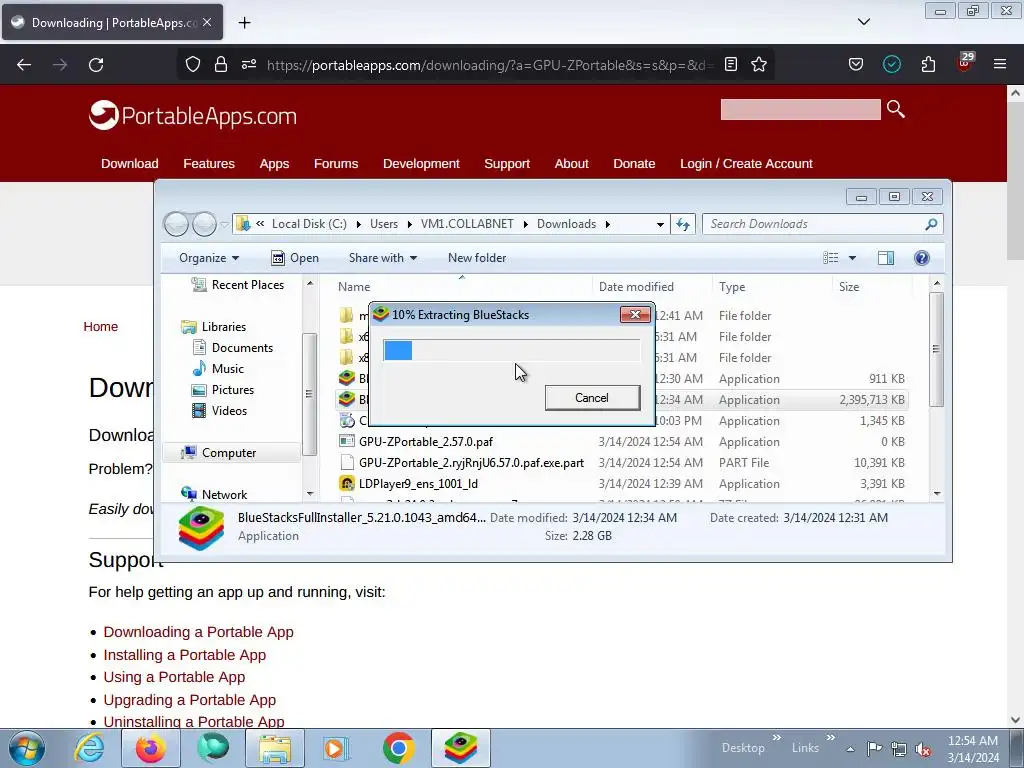This screenshot has height=768, width=1024.
Task: Toggle Firefox reader view icon
Action: [731, 64]
